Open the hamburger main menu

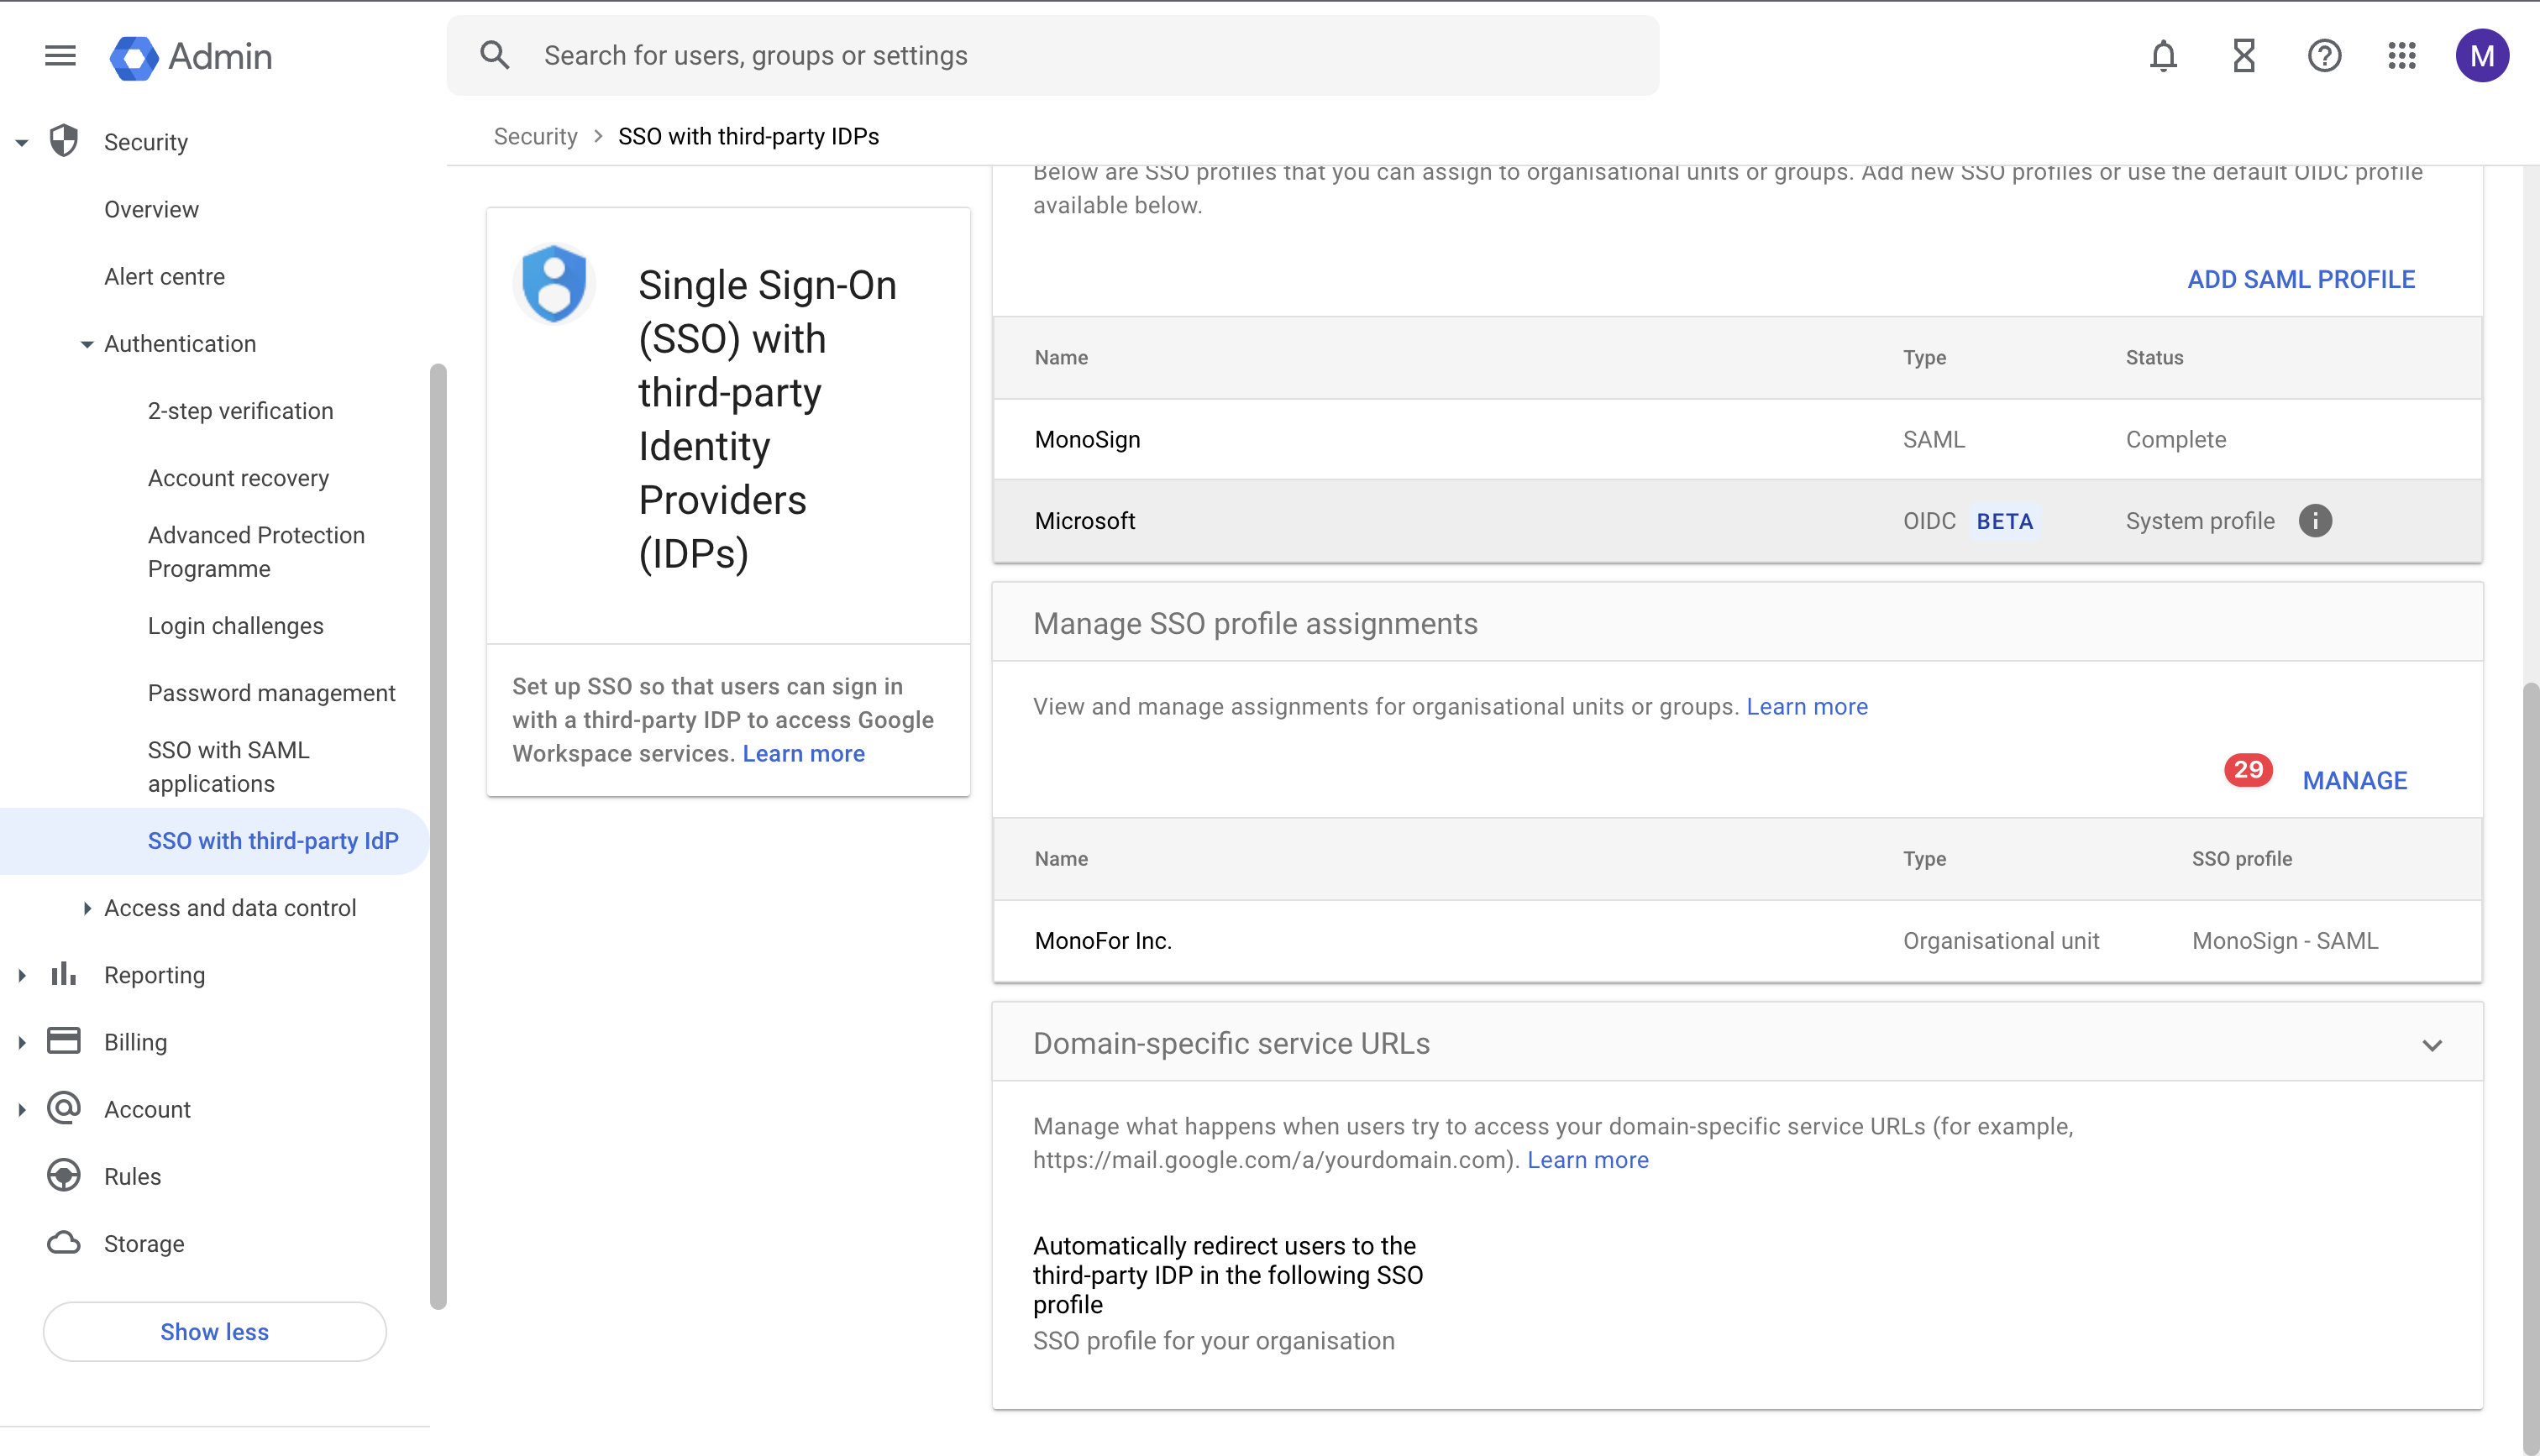pos(60,56)
